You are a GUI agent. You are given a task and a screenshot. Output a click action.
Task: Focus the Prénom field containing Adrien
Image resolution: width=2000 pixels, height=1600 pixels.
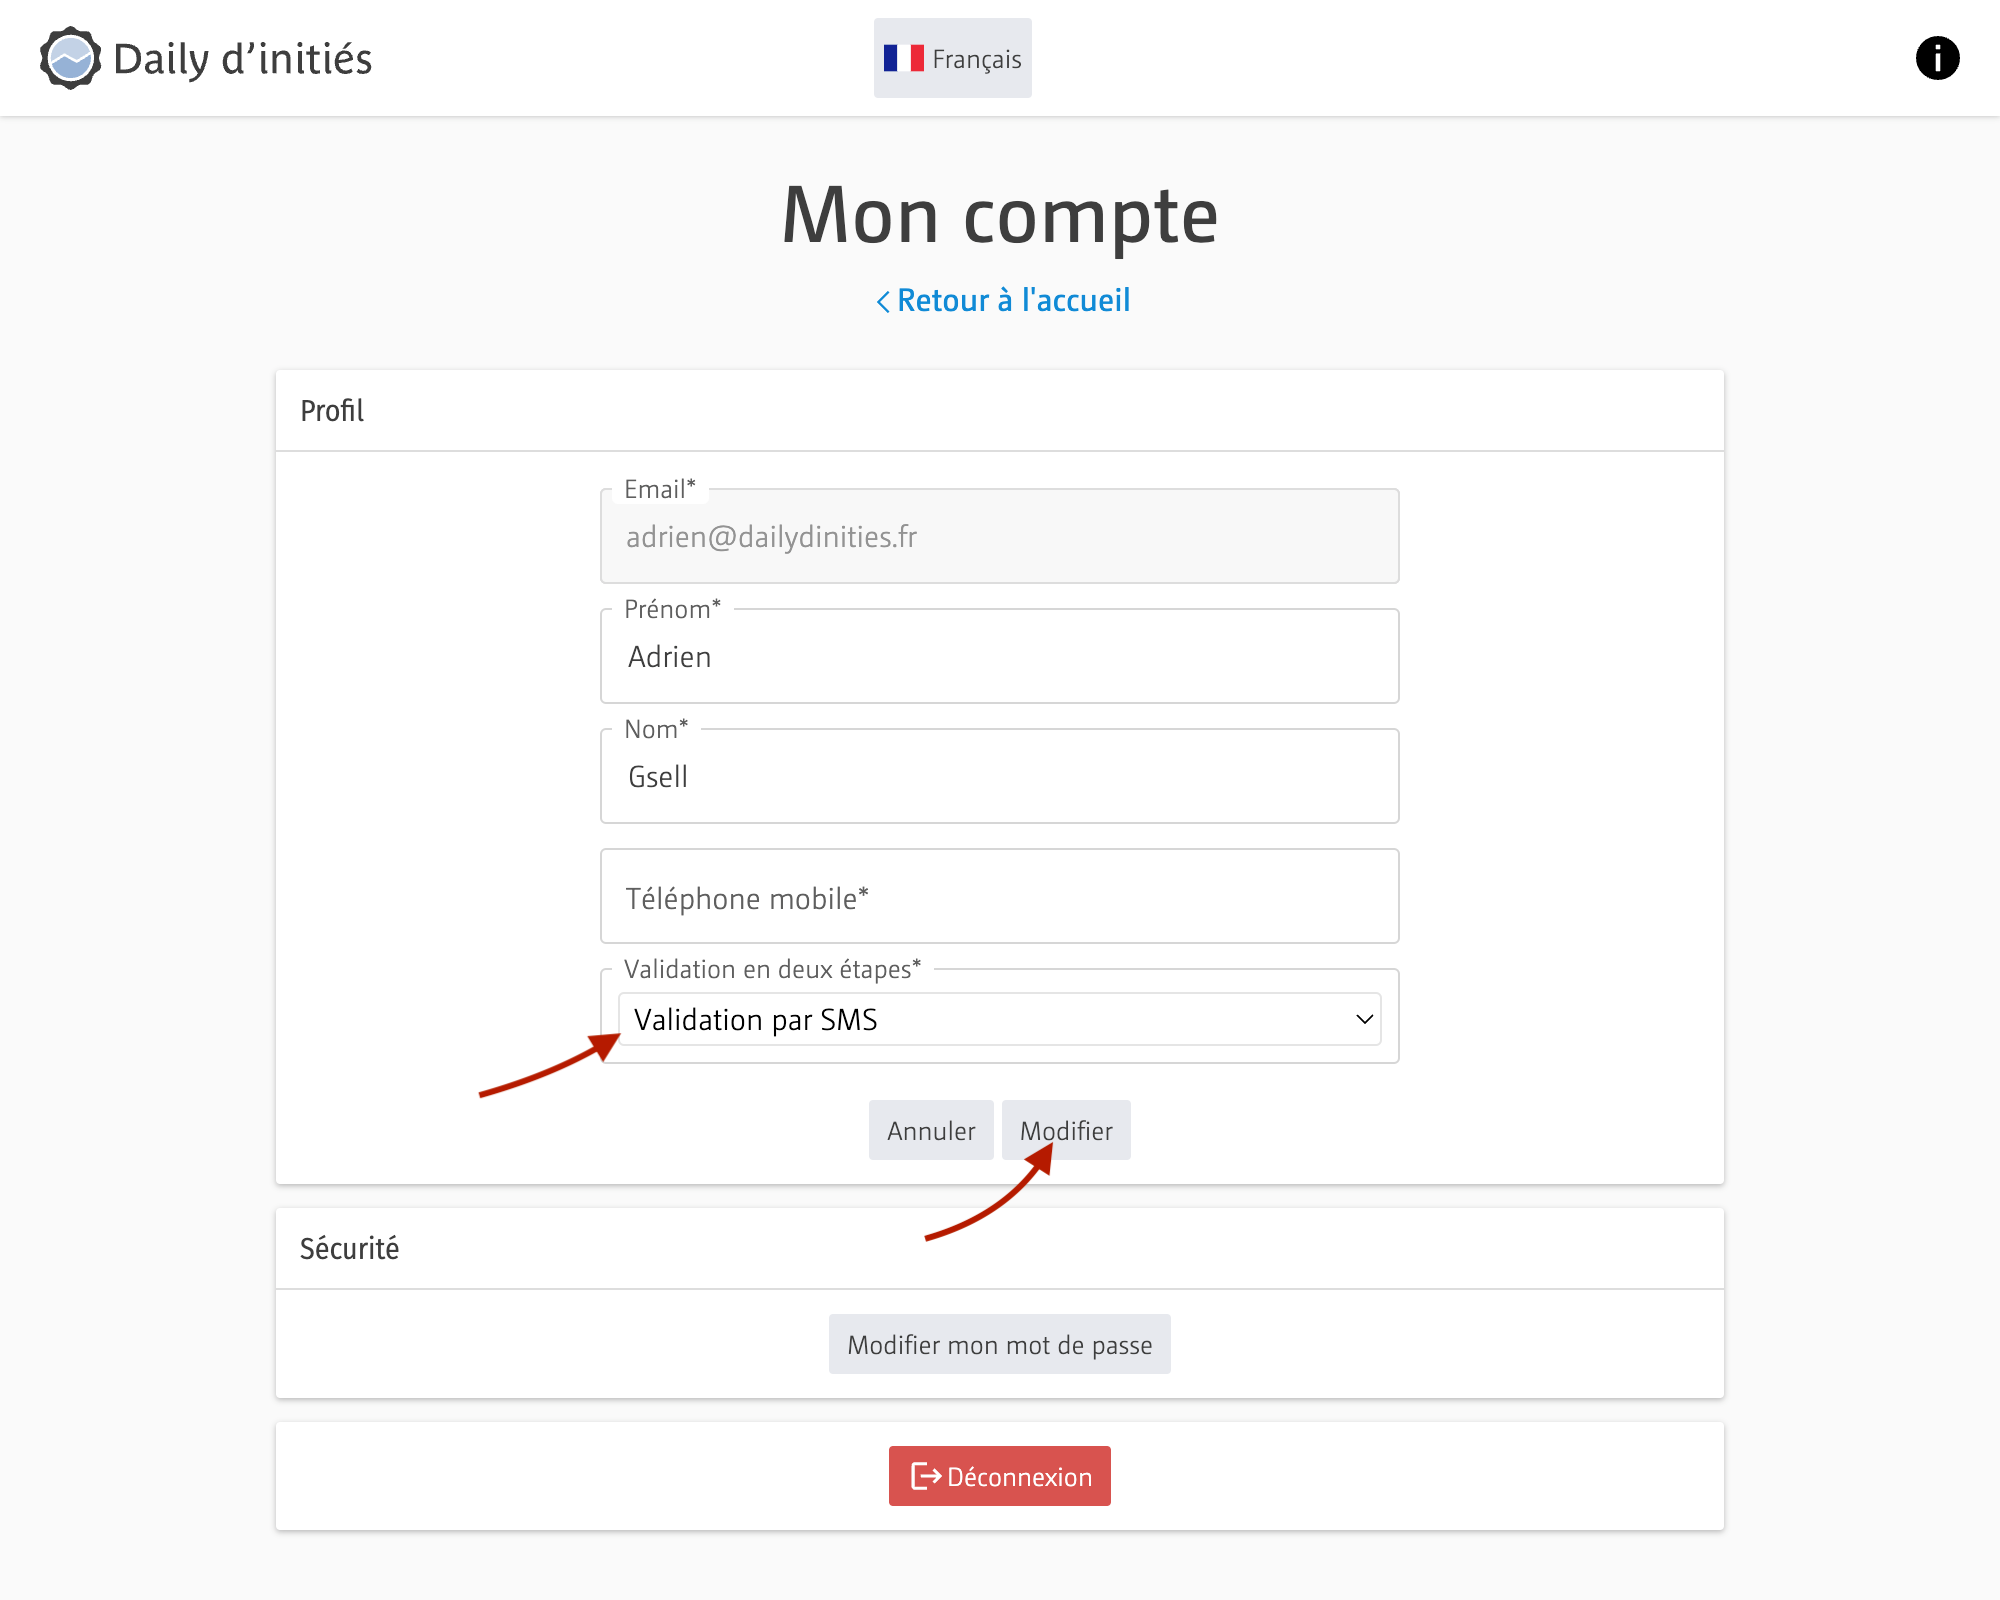point(1000,657)
